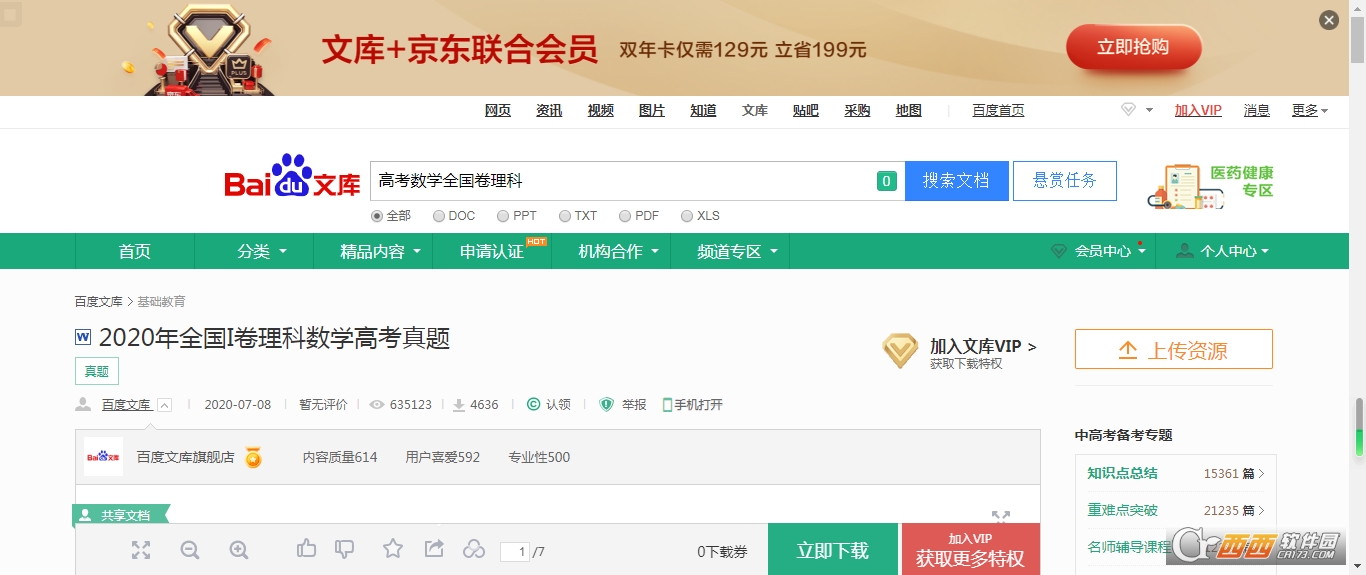The width and height of the screenshot is (1366, 575).
Task: Click the expand arrows icon above download button
Action: click(x=1000, y=516)
